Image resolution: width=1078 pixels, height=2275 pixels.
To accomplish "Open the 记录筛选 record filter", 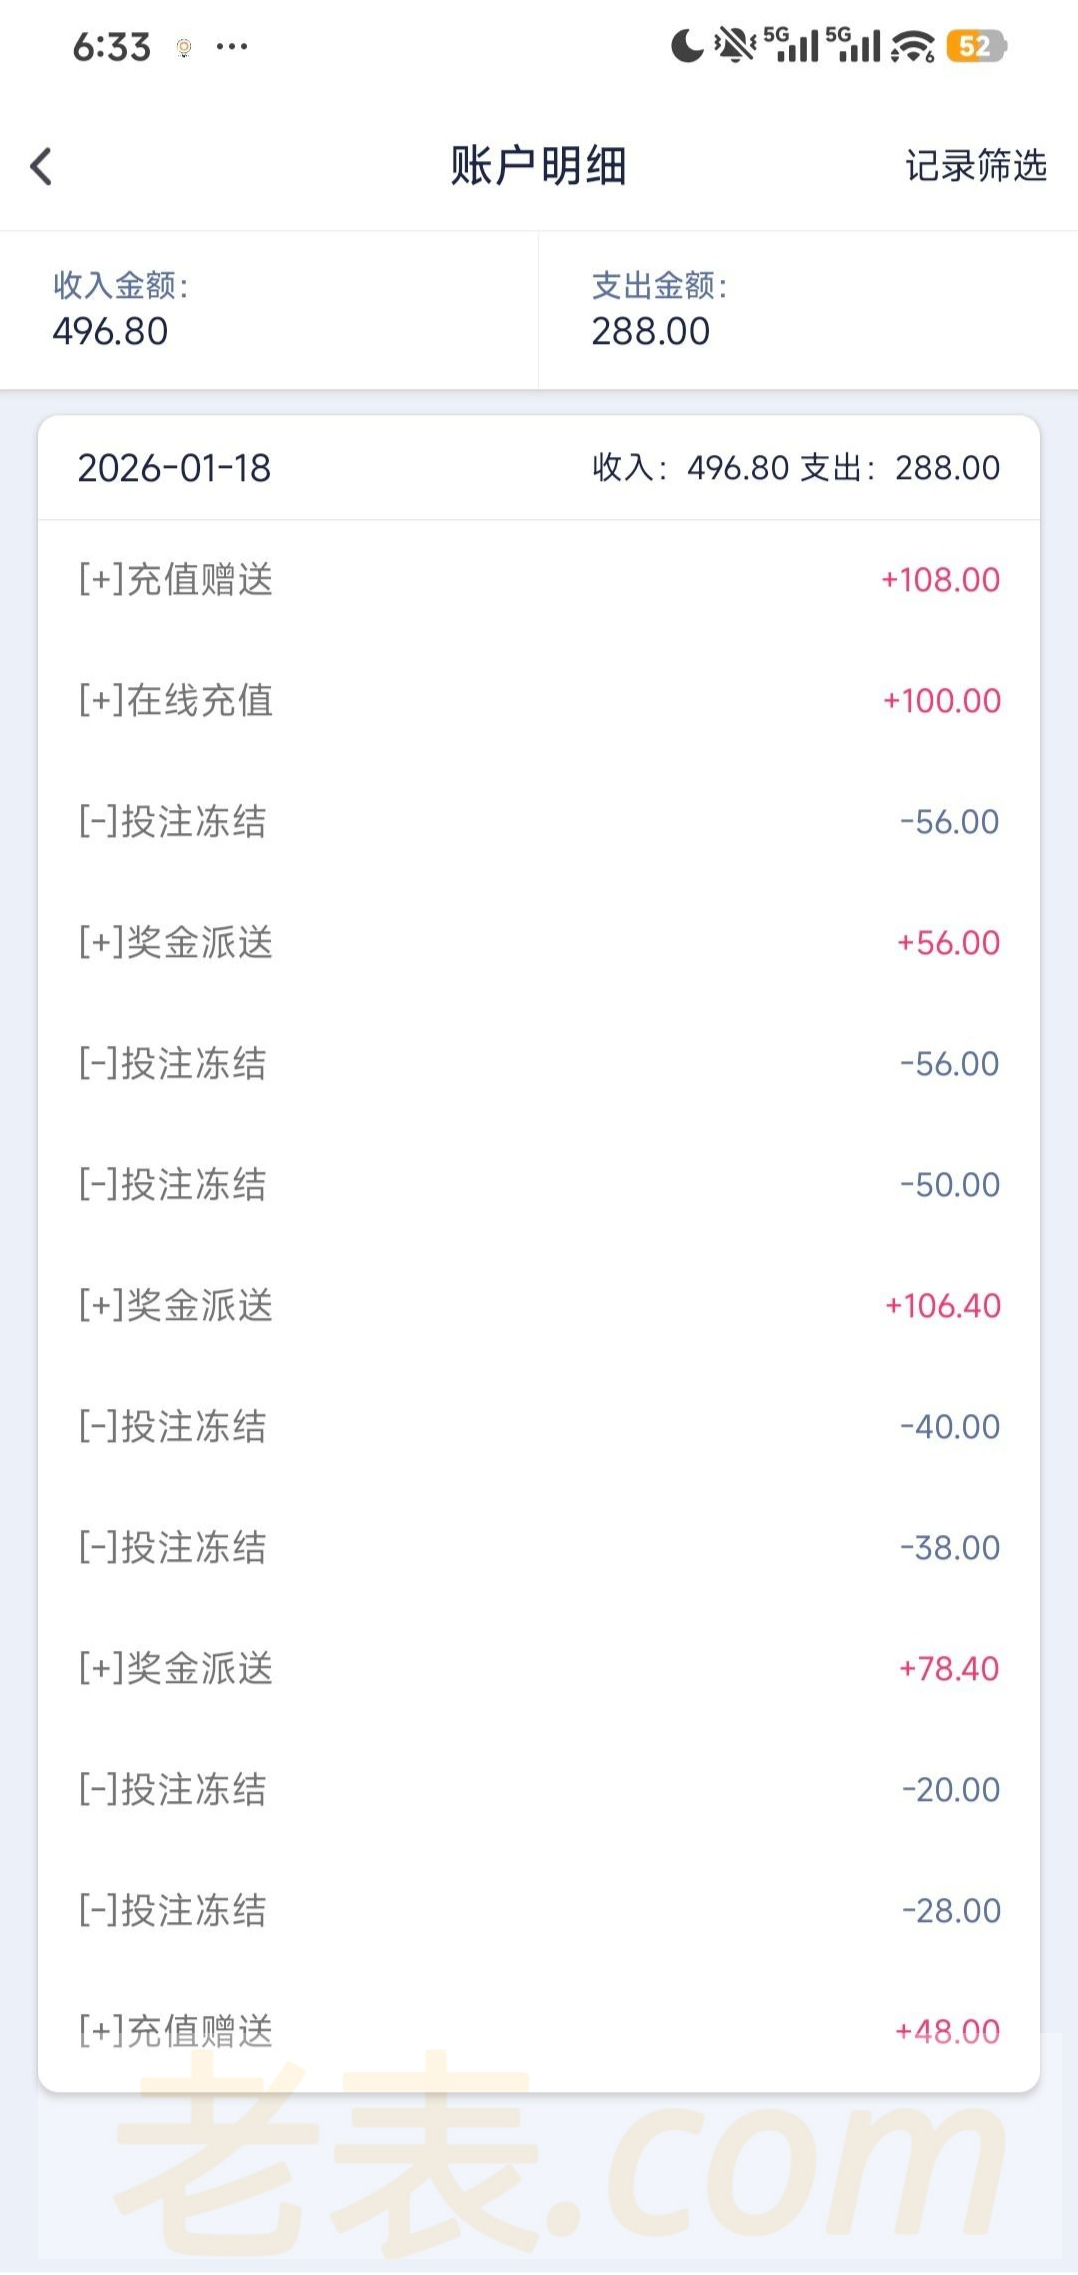I will click(x=975, y=166).
